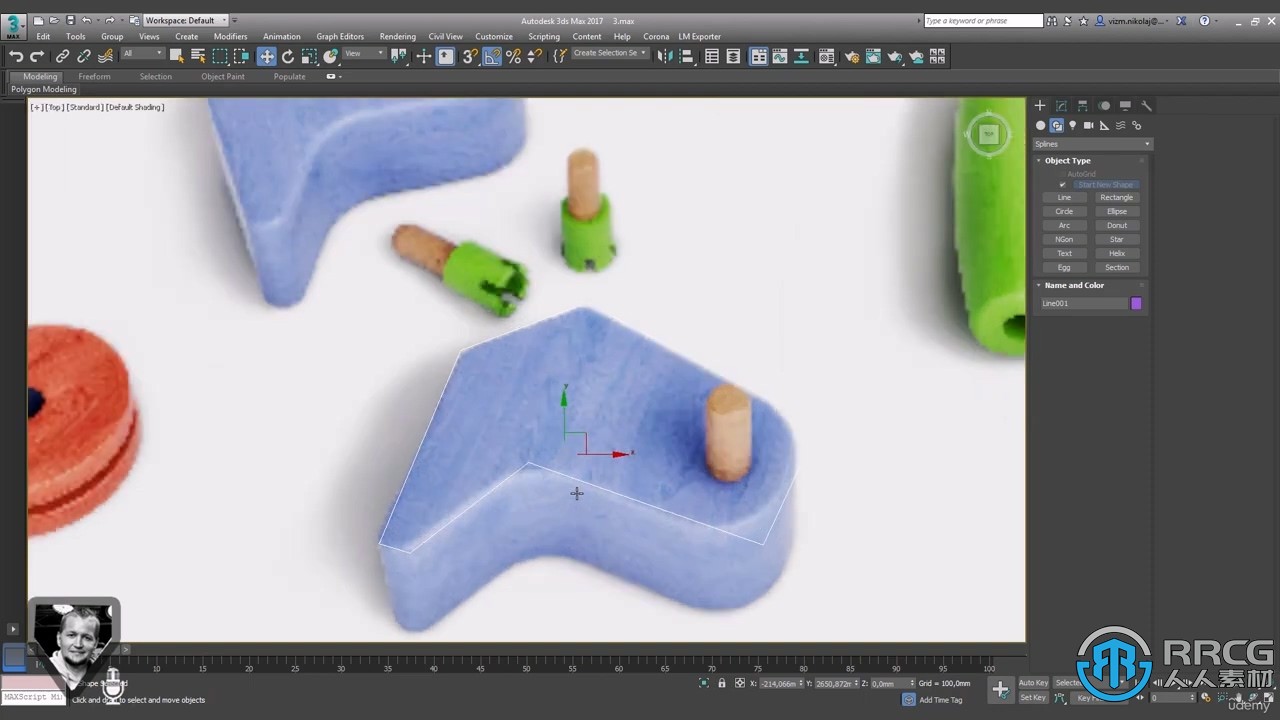Activate the Select and Place tool
The image size is (1280, 720).
click(331, 57)
